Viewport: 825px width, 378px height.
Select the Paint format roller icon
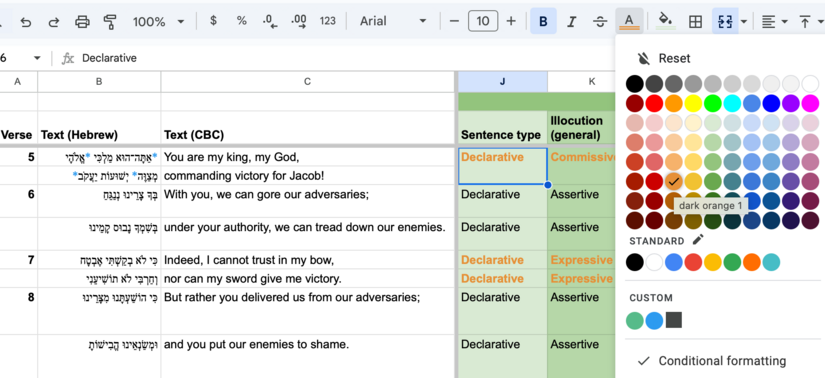pyautogui.click(x=110, y=22)
